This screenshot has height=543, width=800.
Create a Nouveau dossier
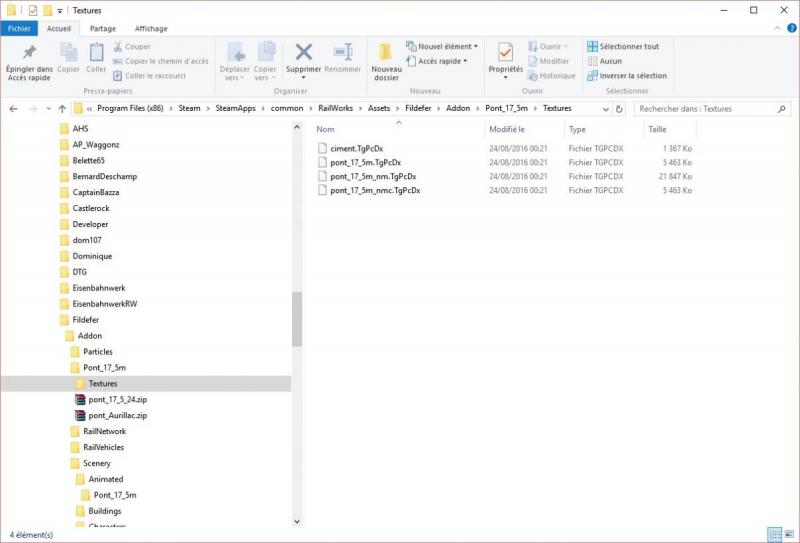point(386,61)
